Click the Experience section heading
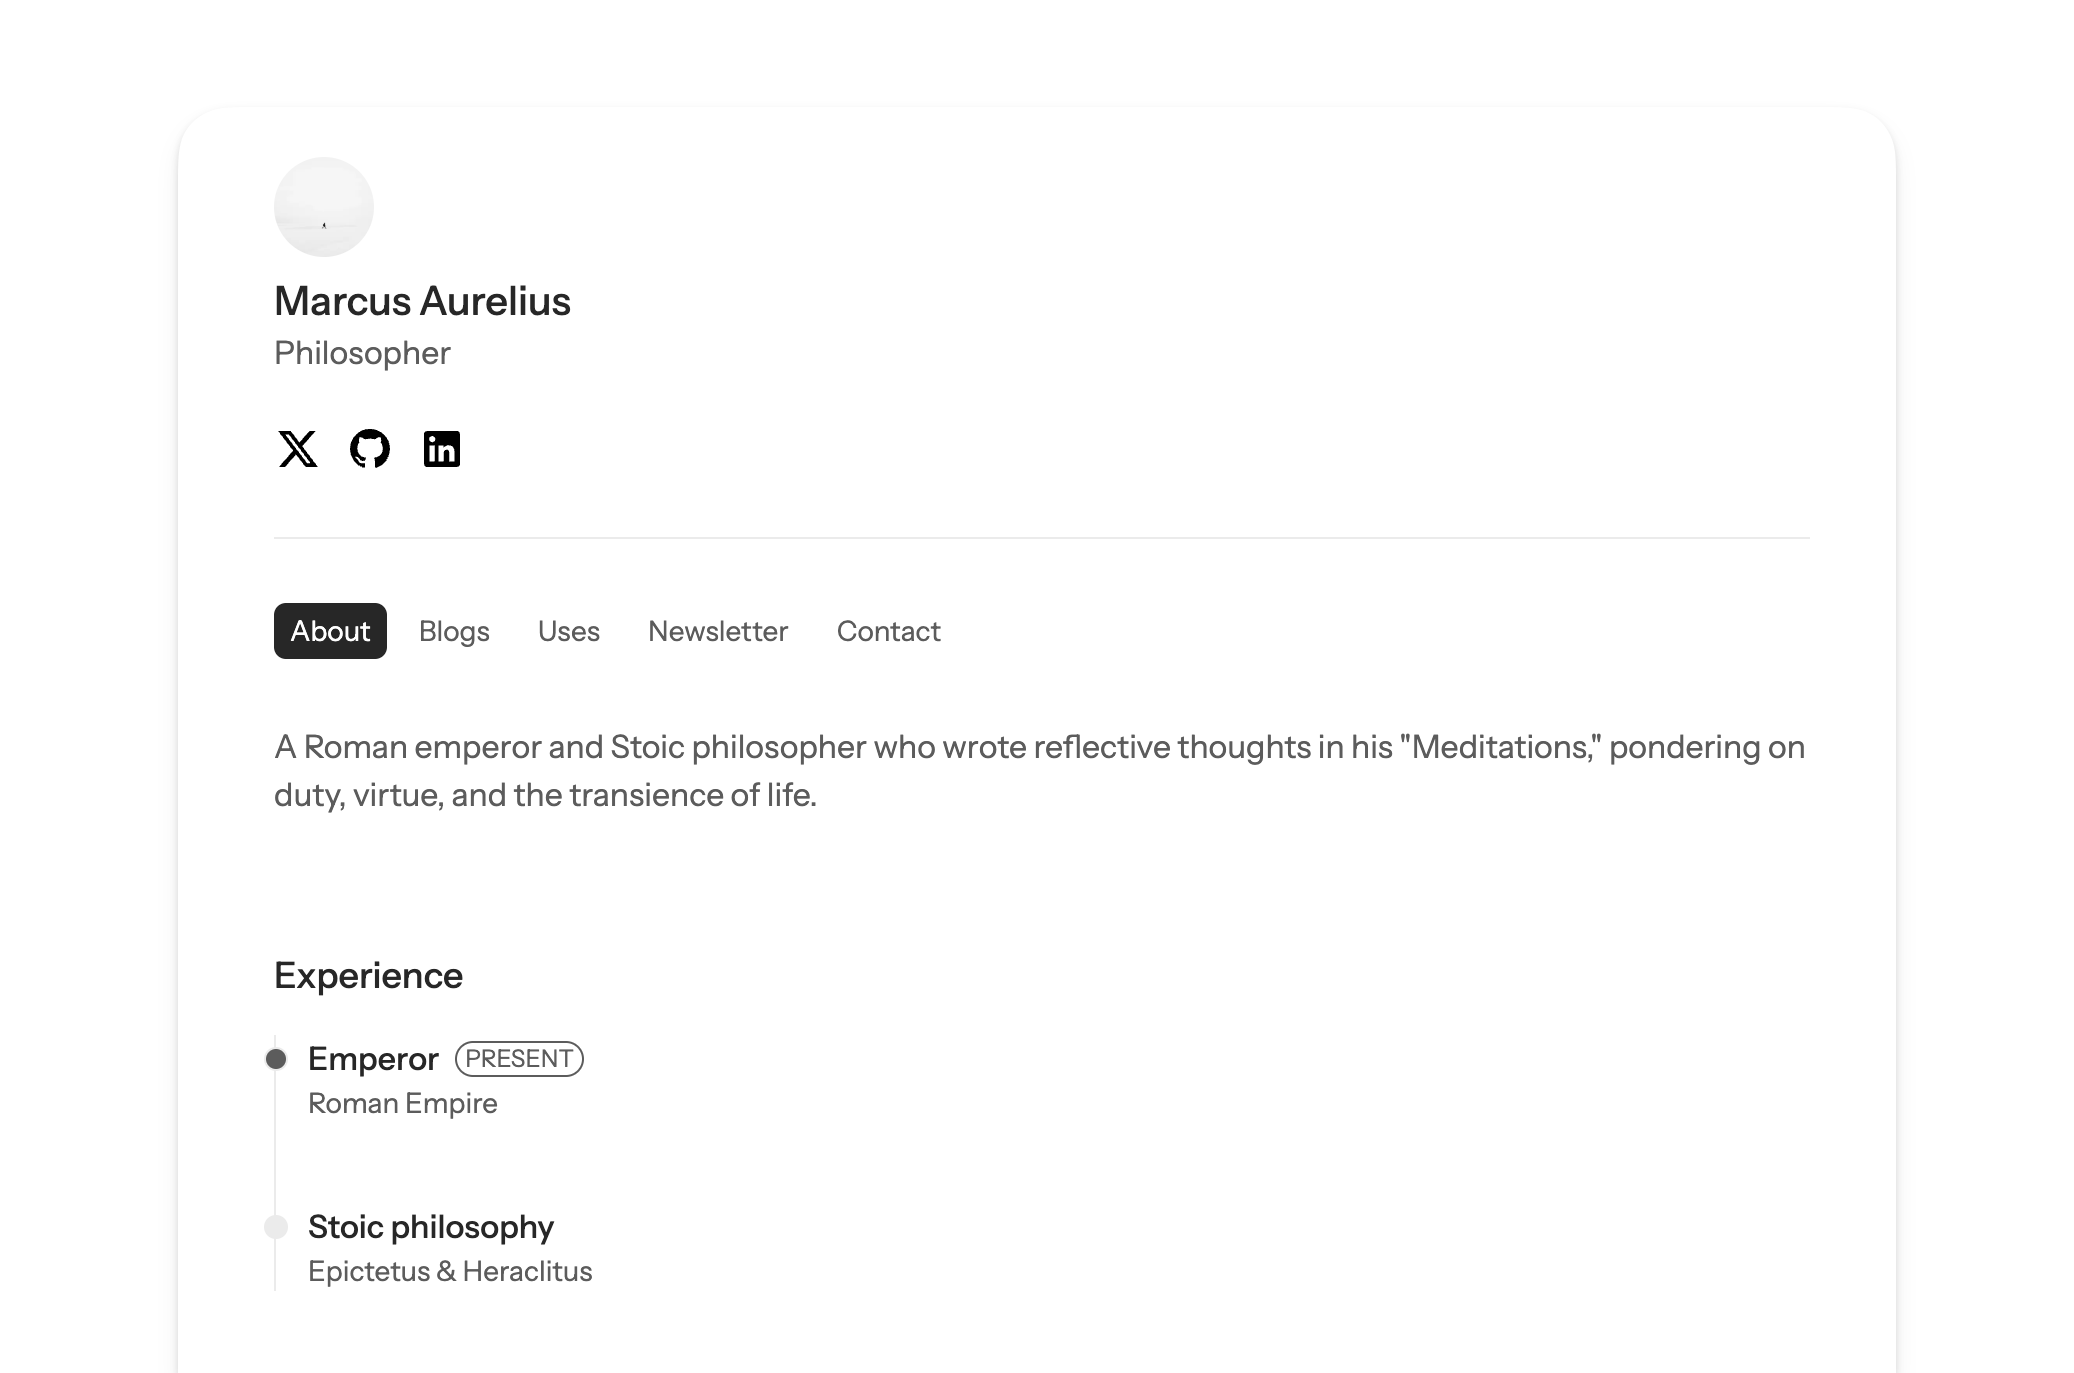Image resolution: width=2074 pixels, height=1373 pixels. pyautogui.click(x=368, y=975)
